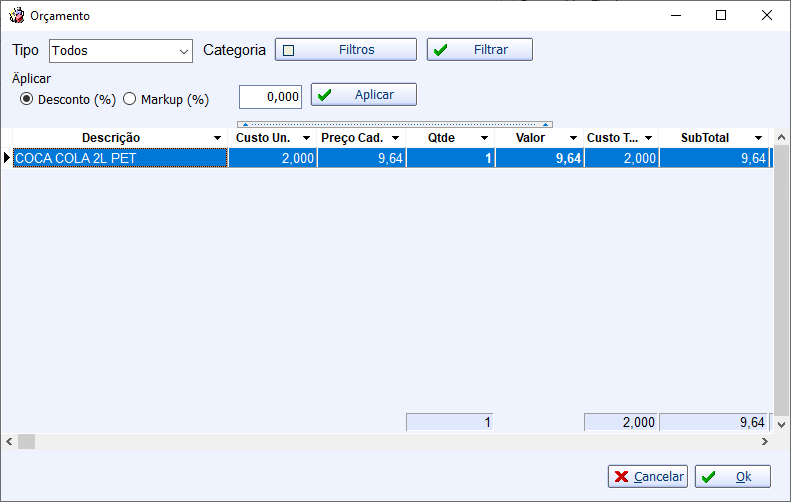Click the horizontal scrollbar left arrow

click(9, 441)
